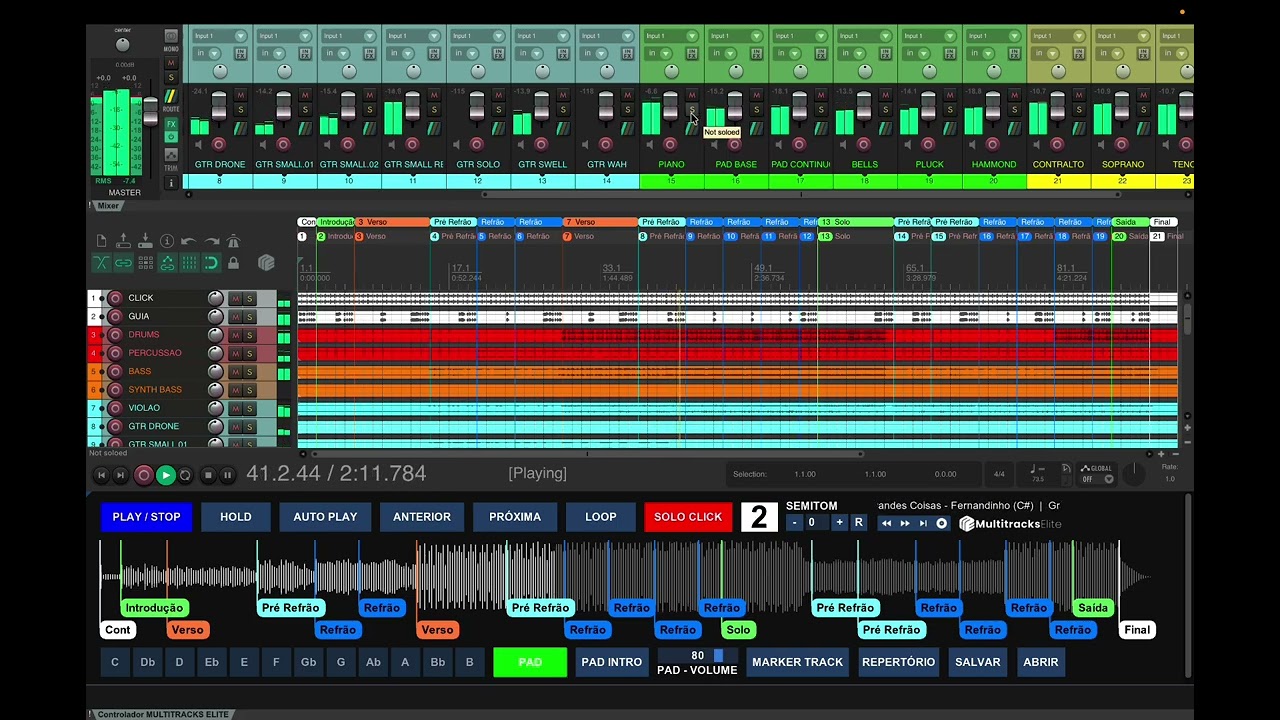Mute the GTR DRONE mixer strip
Screen dimensions: 1280x720
(240, 95)
